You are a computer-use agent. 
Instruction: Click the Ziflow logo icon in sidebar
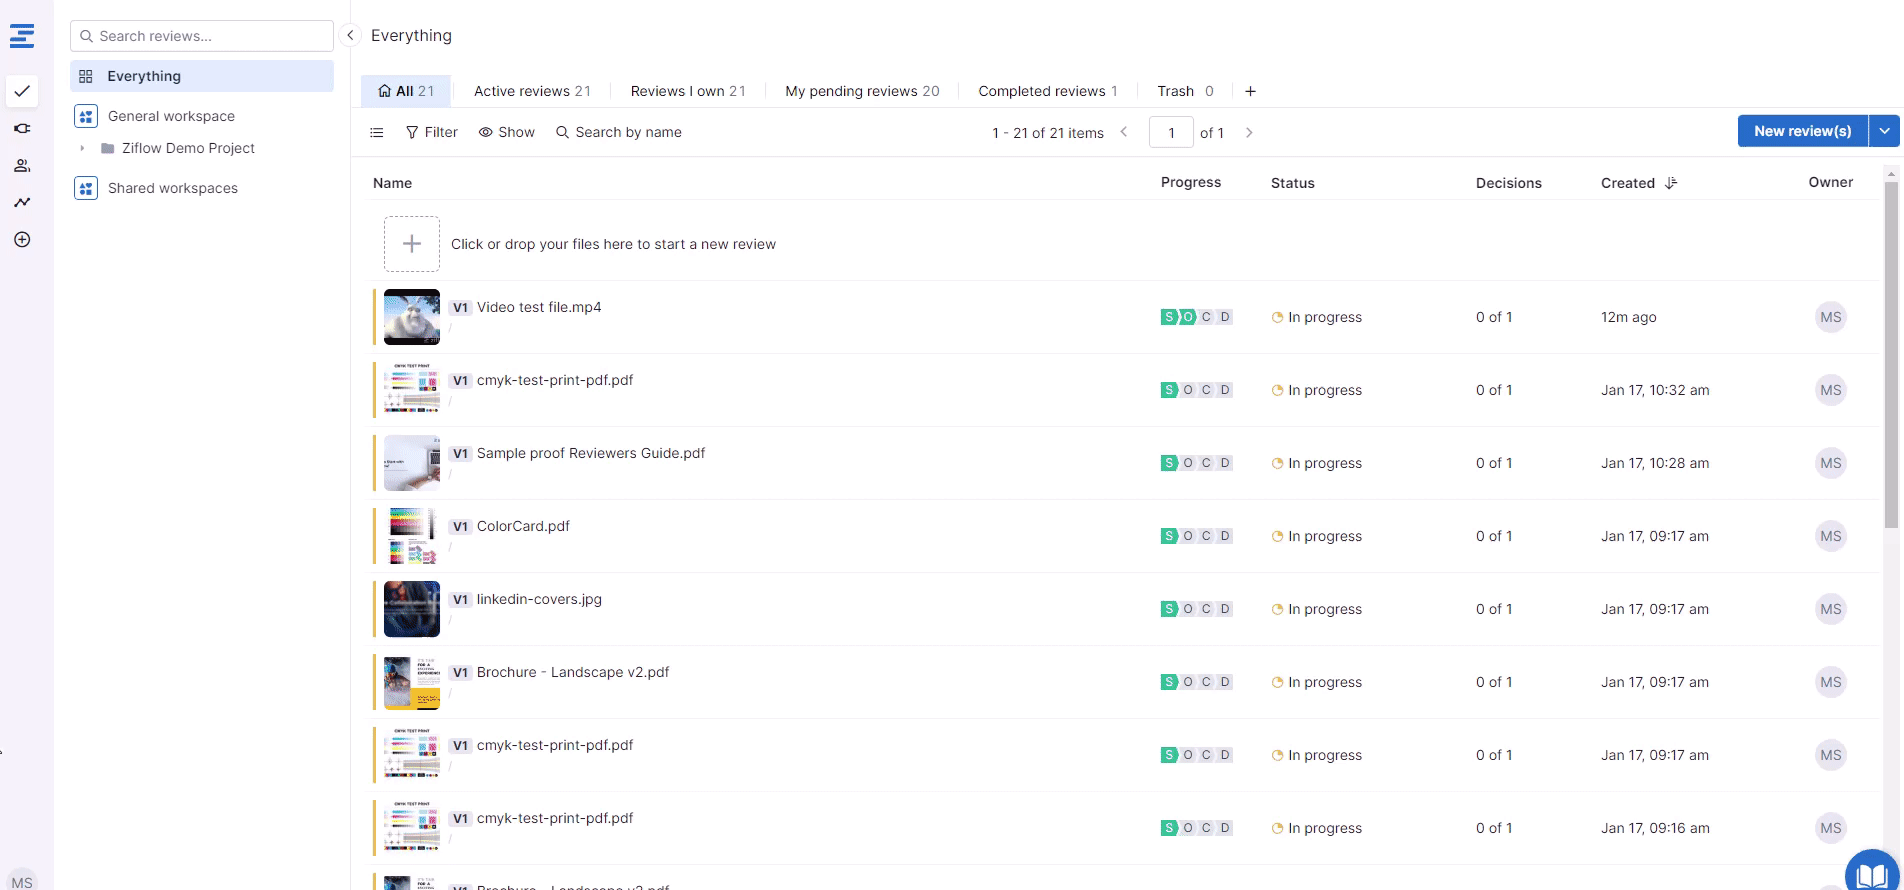pos(22,36)
